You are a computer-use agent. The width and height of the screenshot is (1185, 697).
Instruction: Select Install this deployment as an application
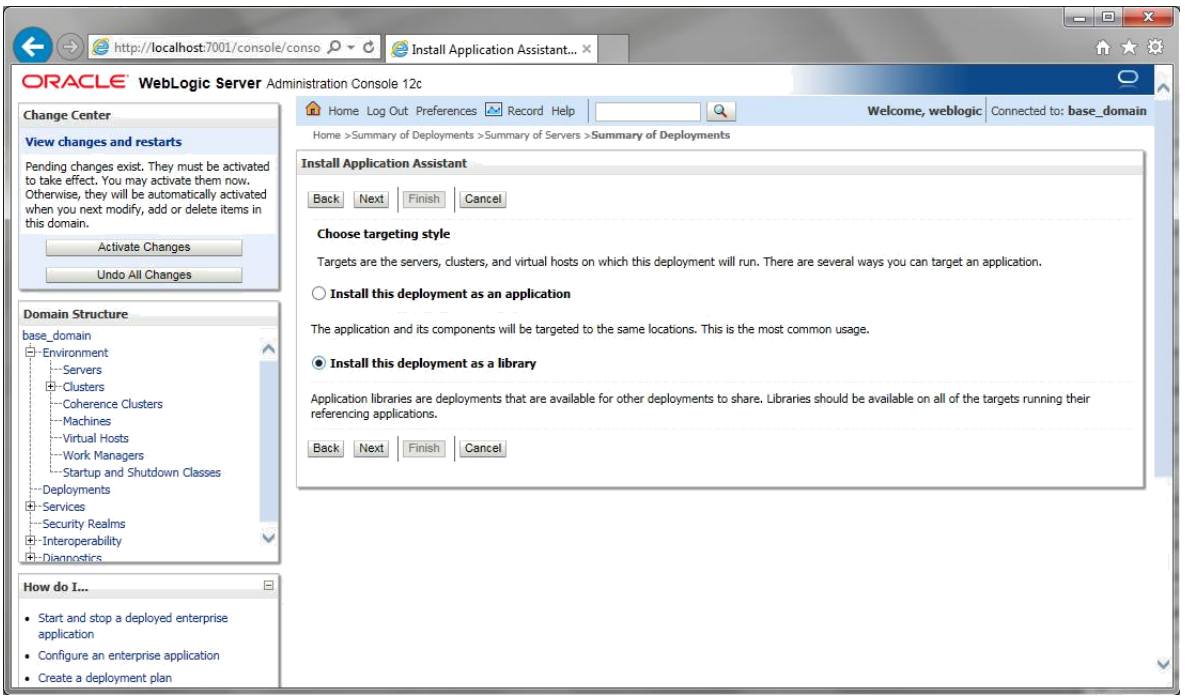pyautogui.click(x=319, y=294)
